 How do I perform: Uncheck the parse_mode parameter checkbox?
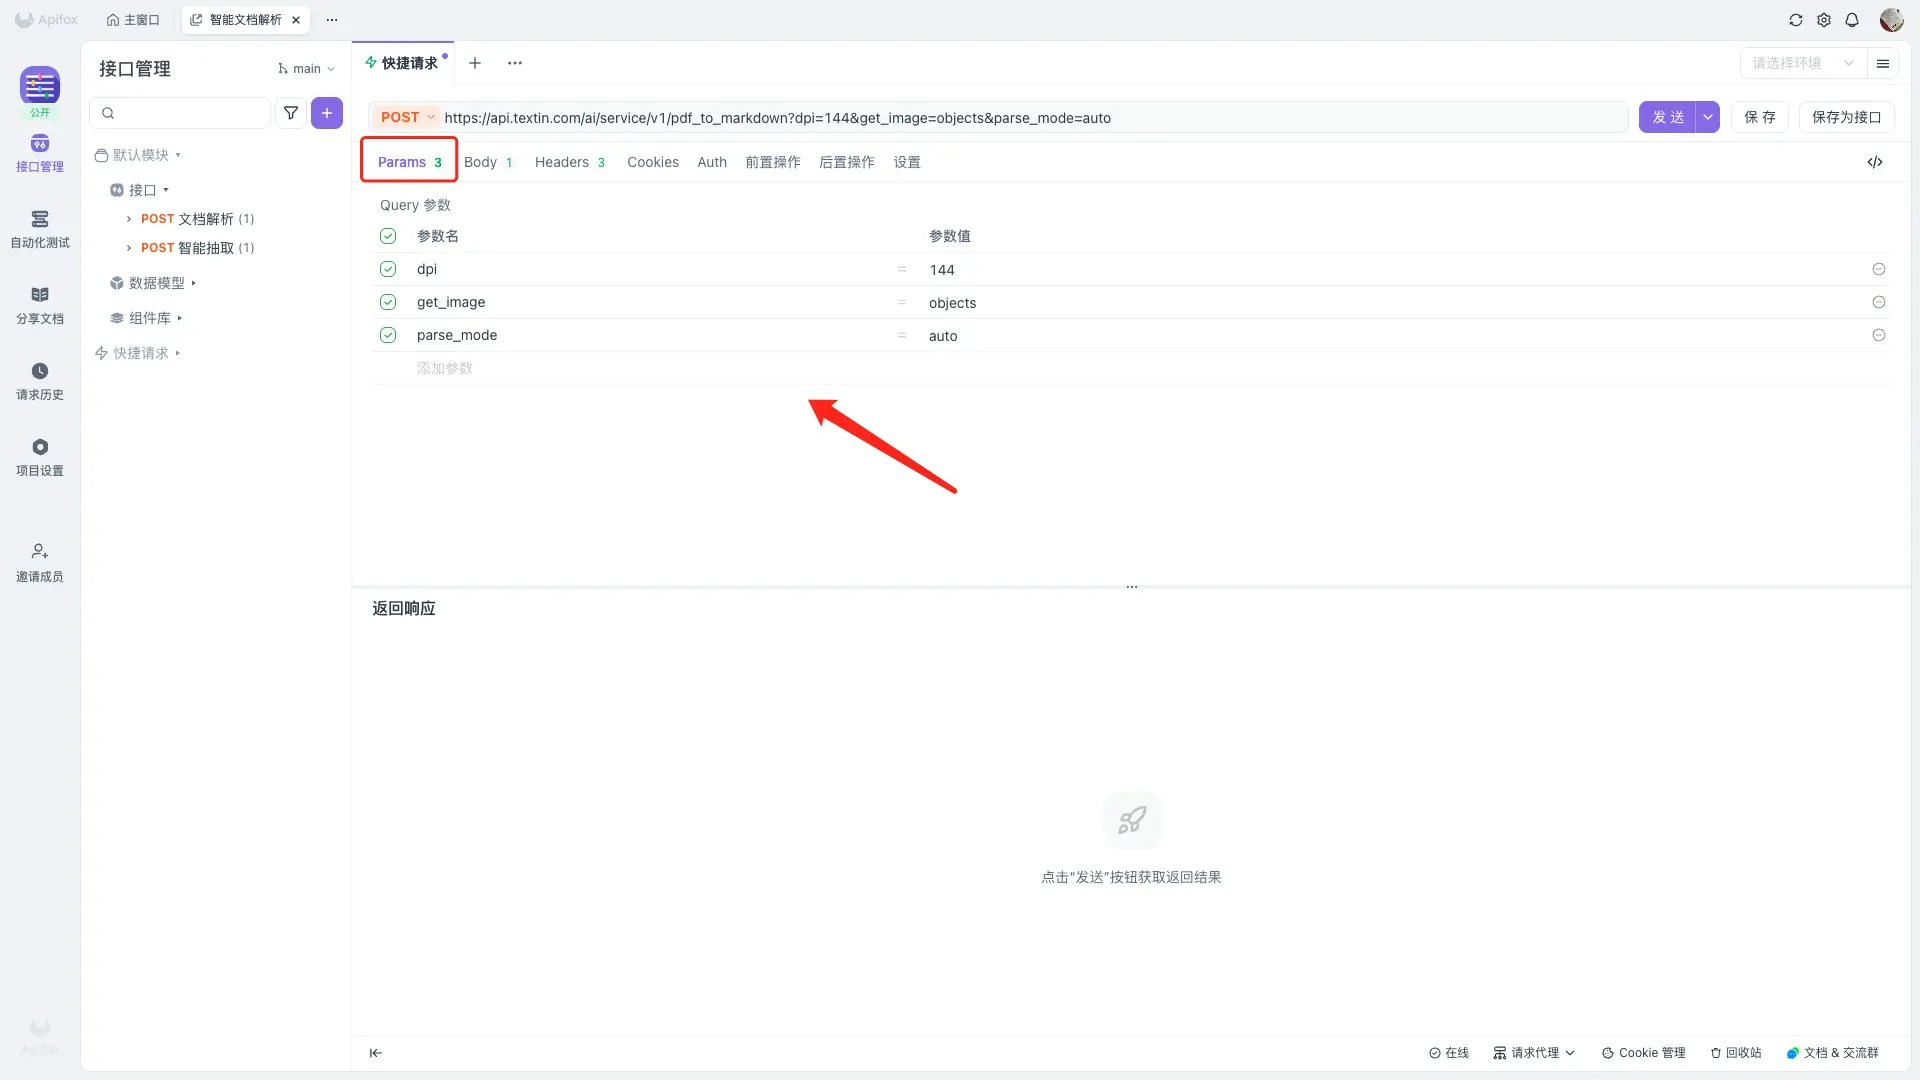tap(388, 335)
